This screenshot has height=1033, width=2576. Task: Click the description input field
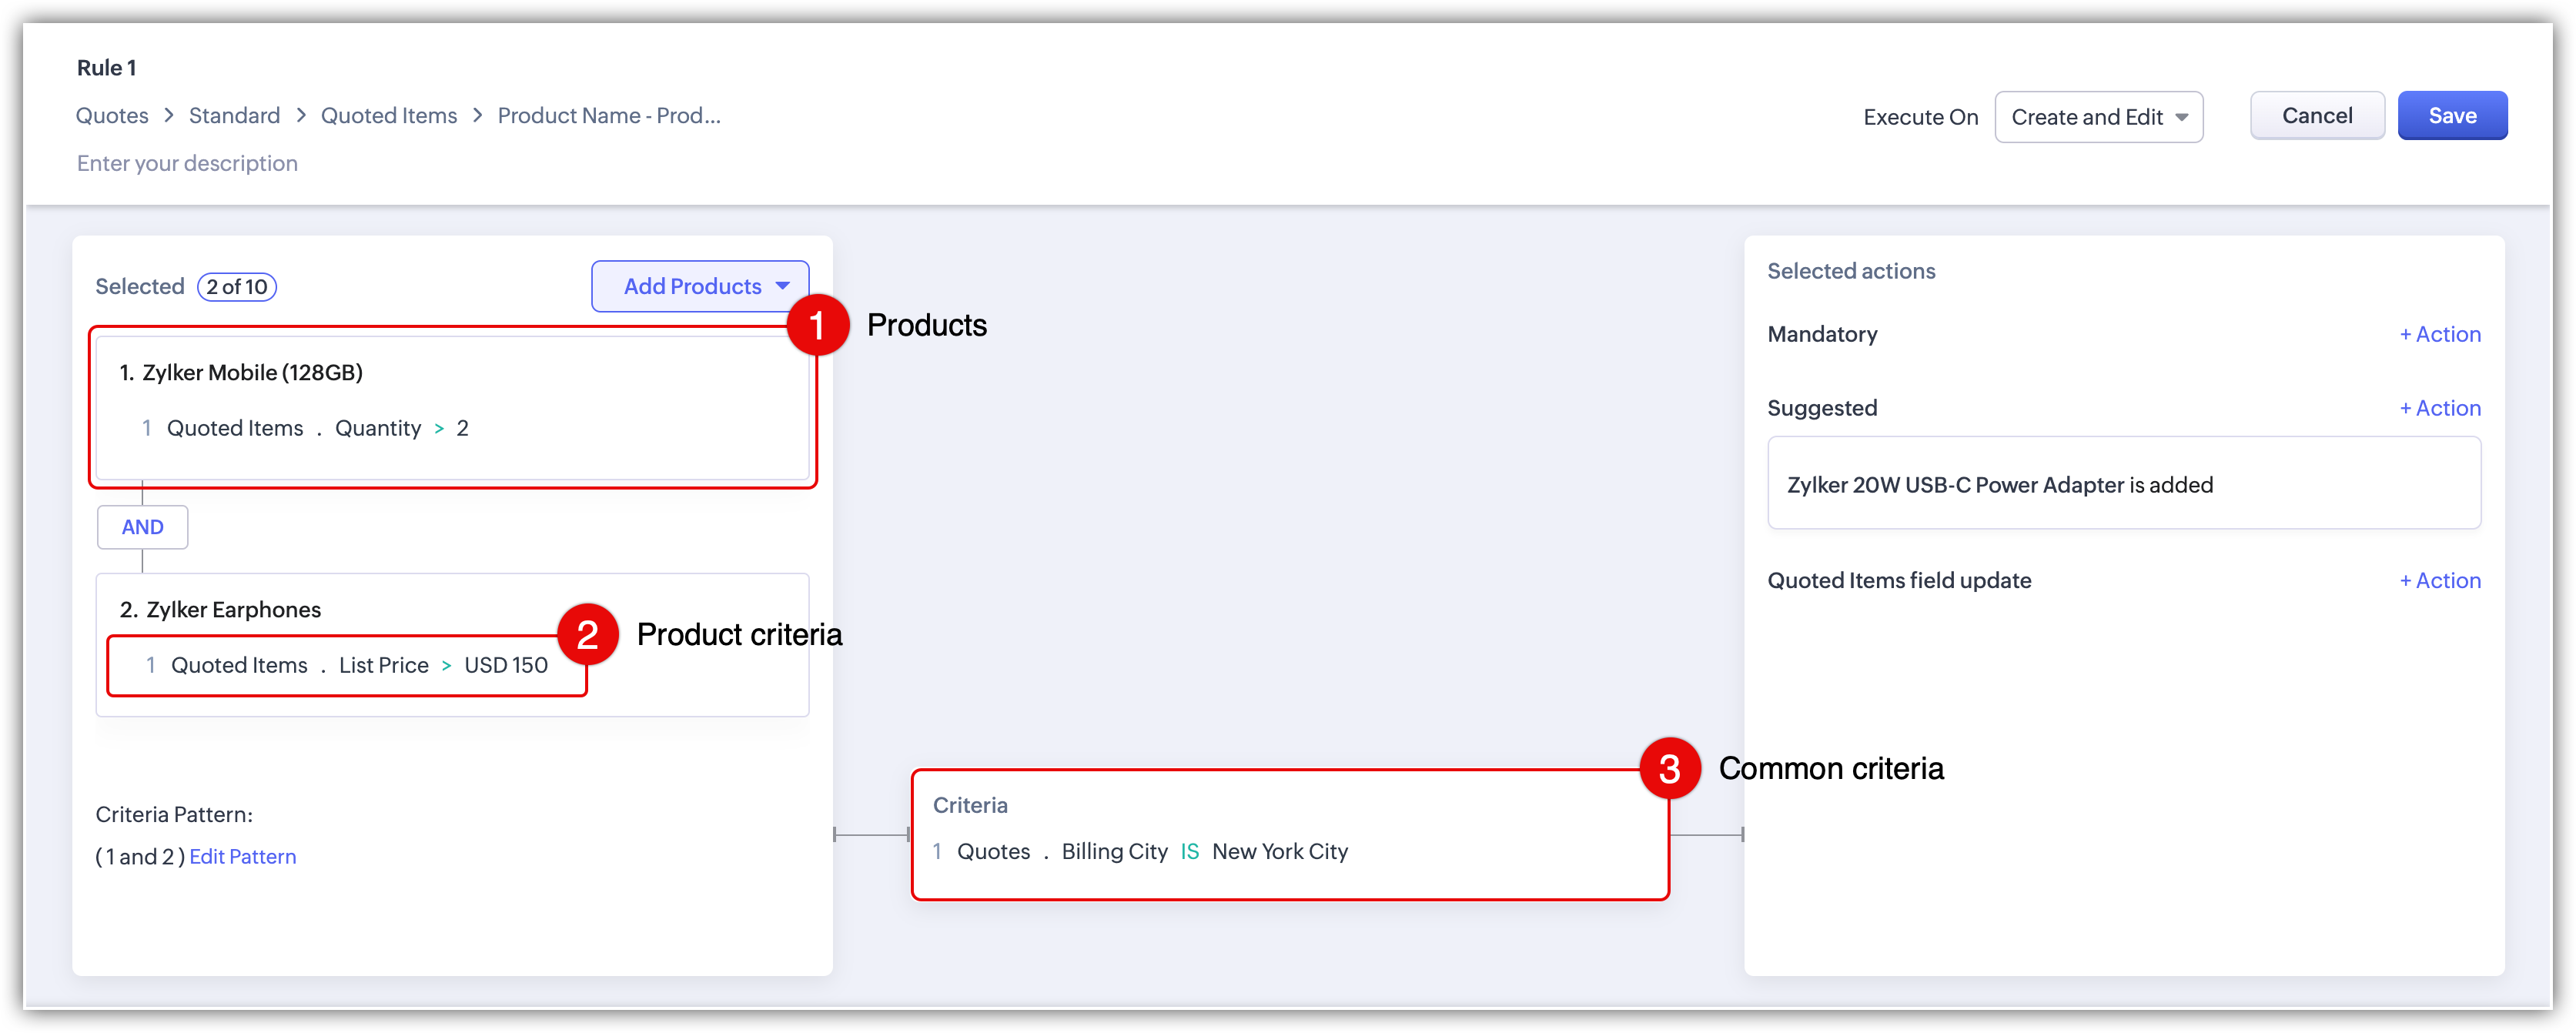[x=188, y=164]
